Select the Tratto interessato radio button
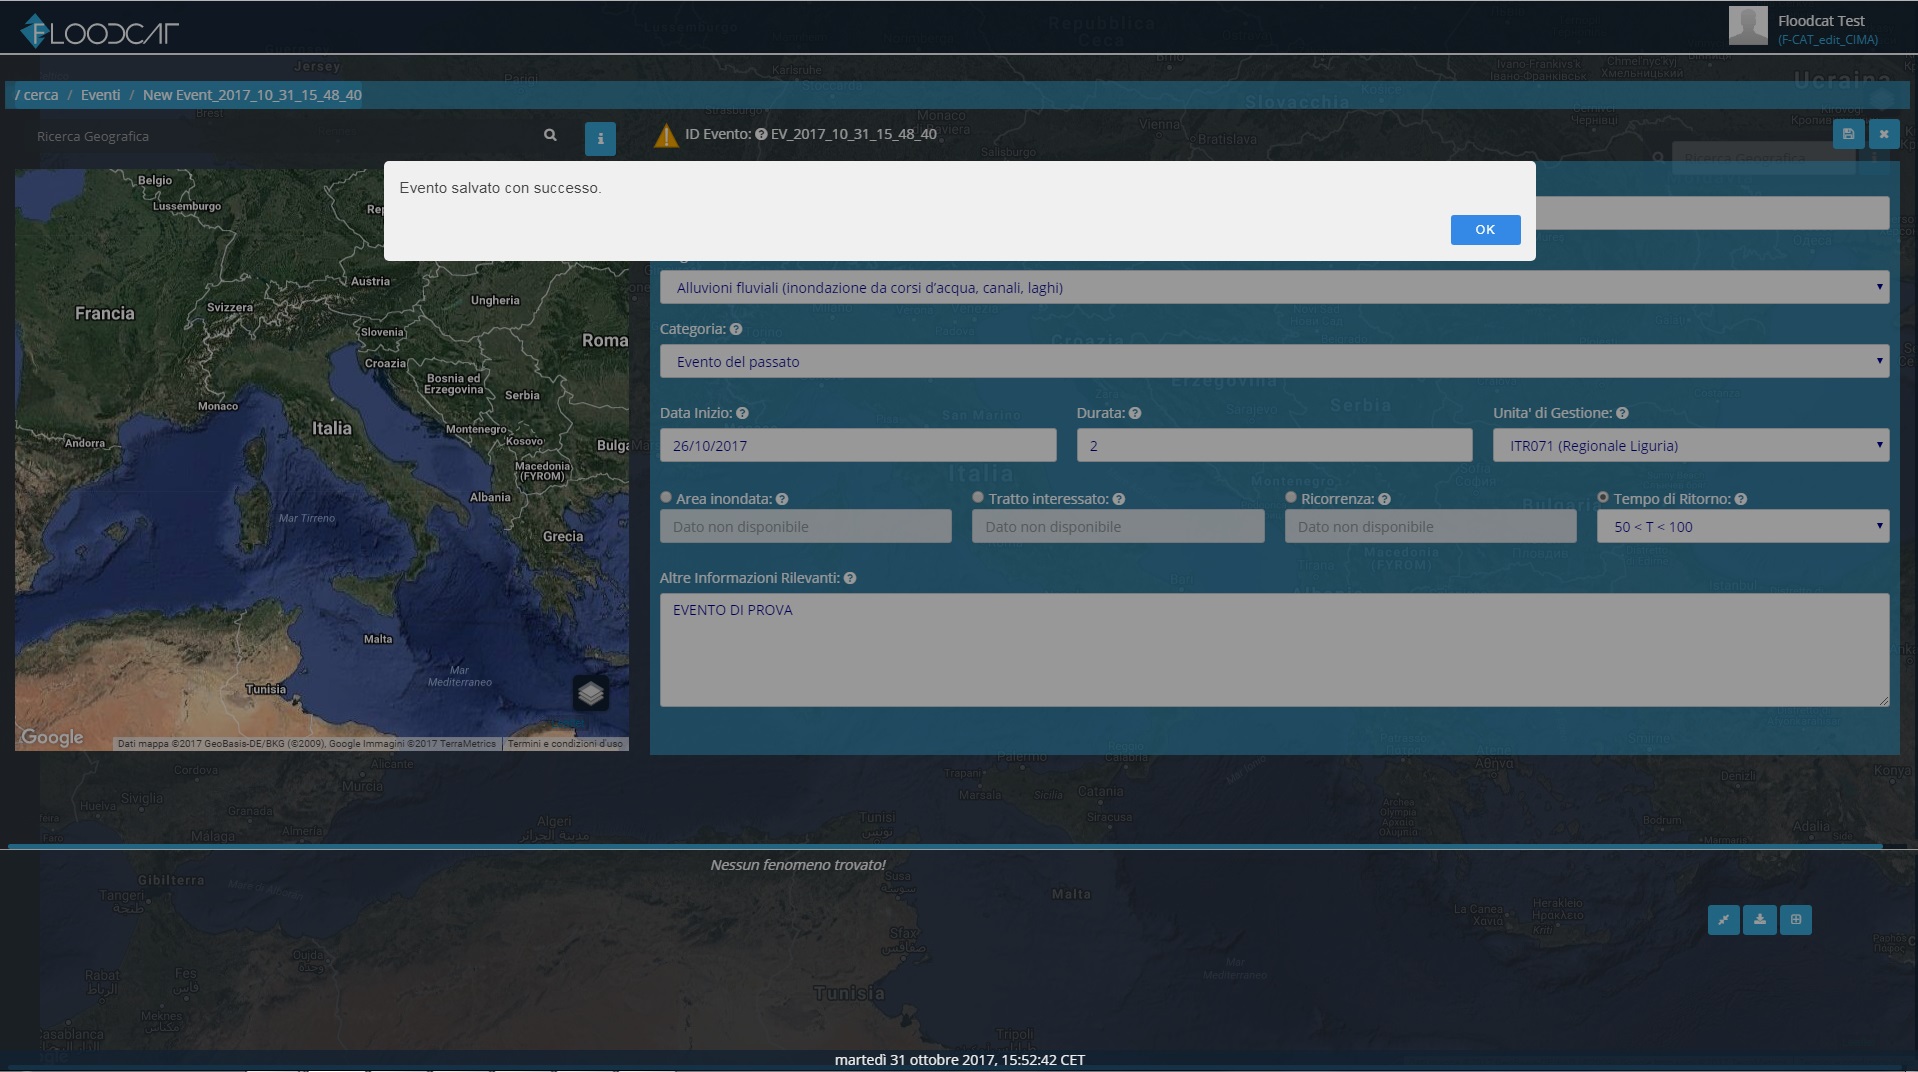Image resolution: width=1918 pixels, height=1072 pixels. 978,498
